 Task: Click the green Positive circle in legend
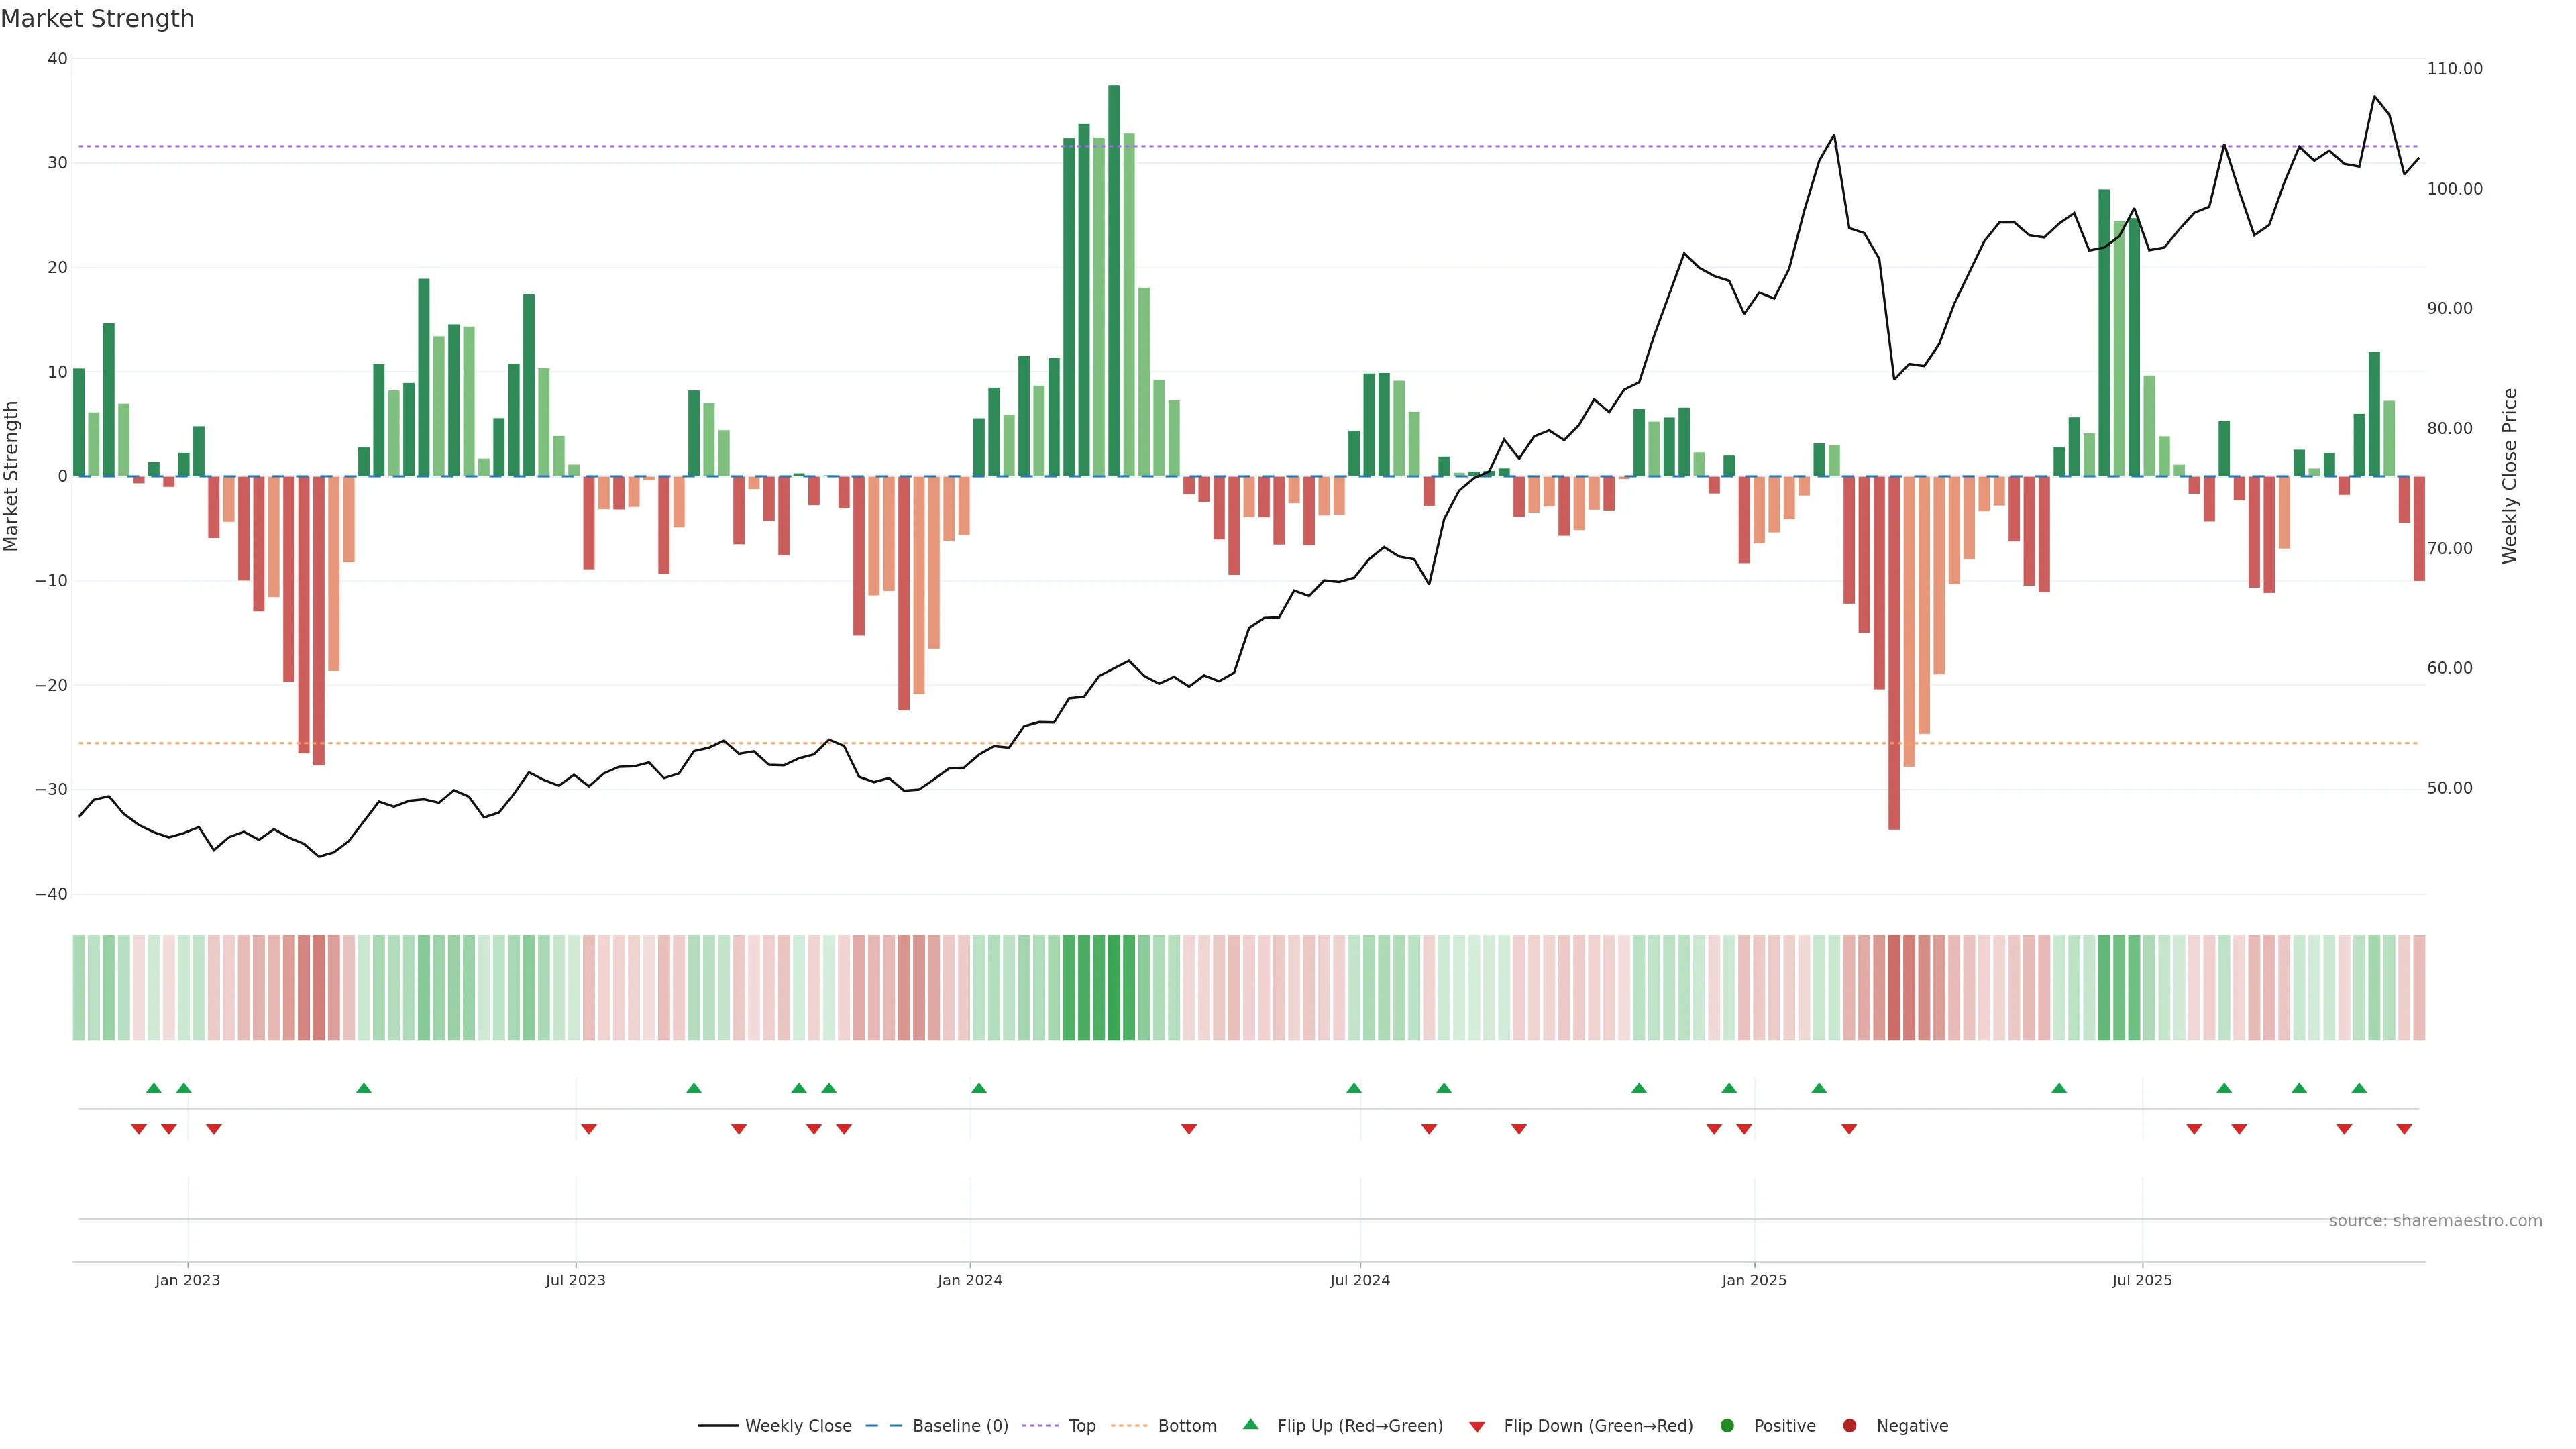point(1727,1426)
